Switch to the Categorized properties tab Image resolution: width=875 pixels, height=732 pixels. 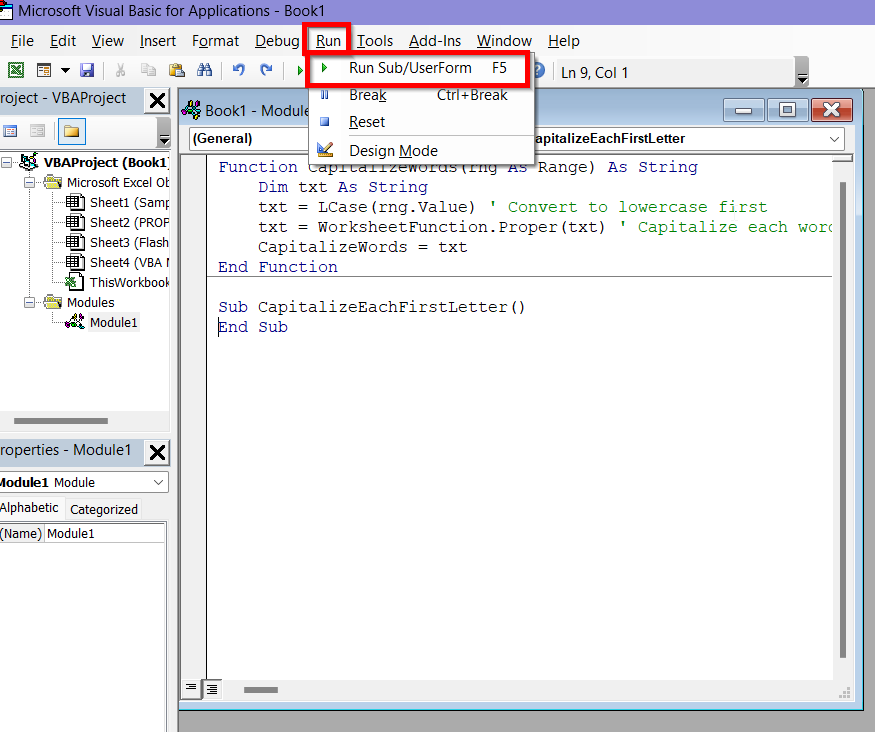(104, 509)
